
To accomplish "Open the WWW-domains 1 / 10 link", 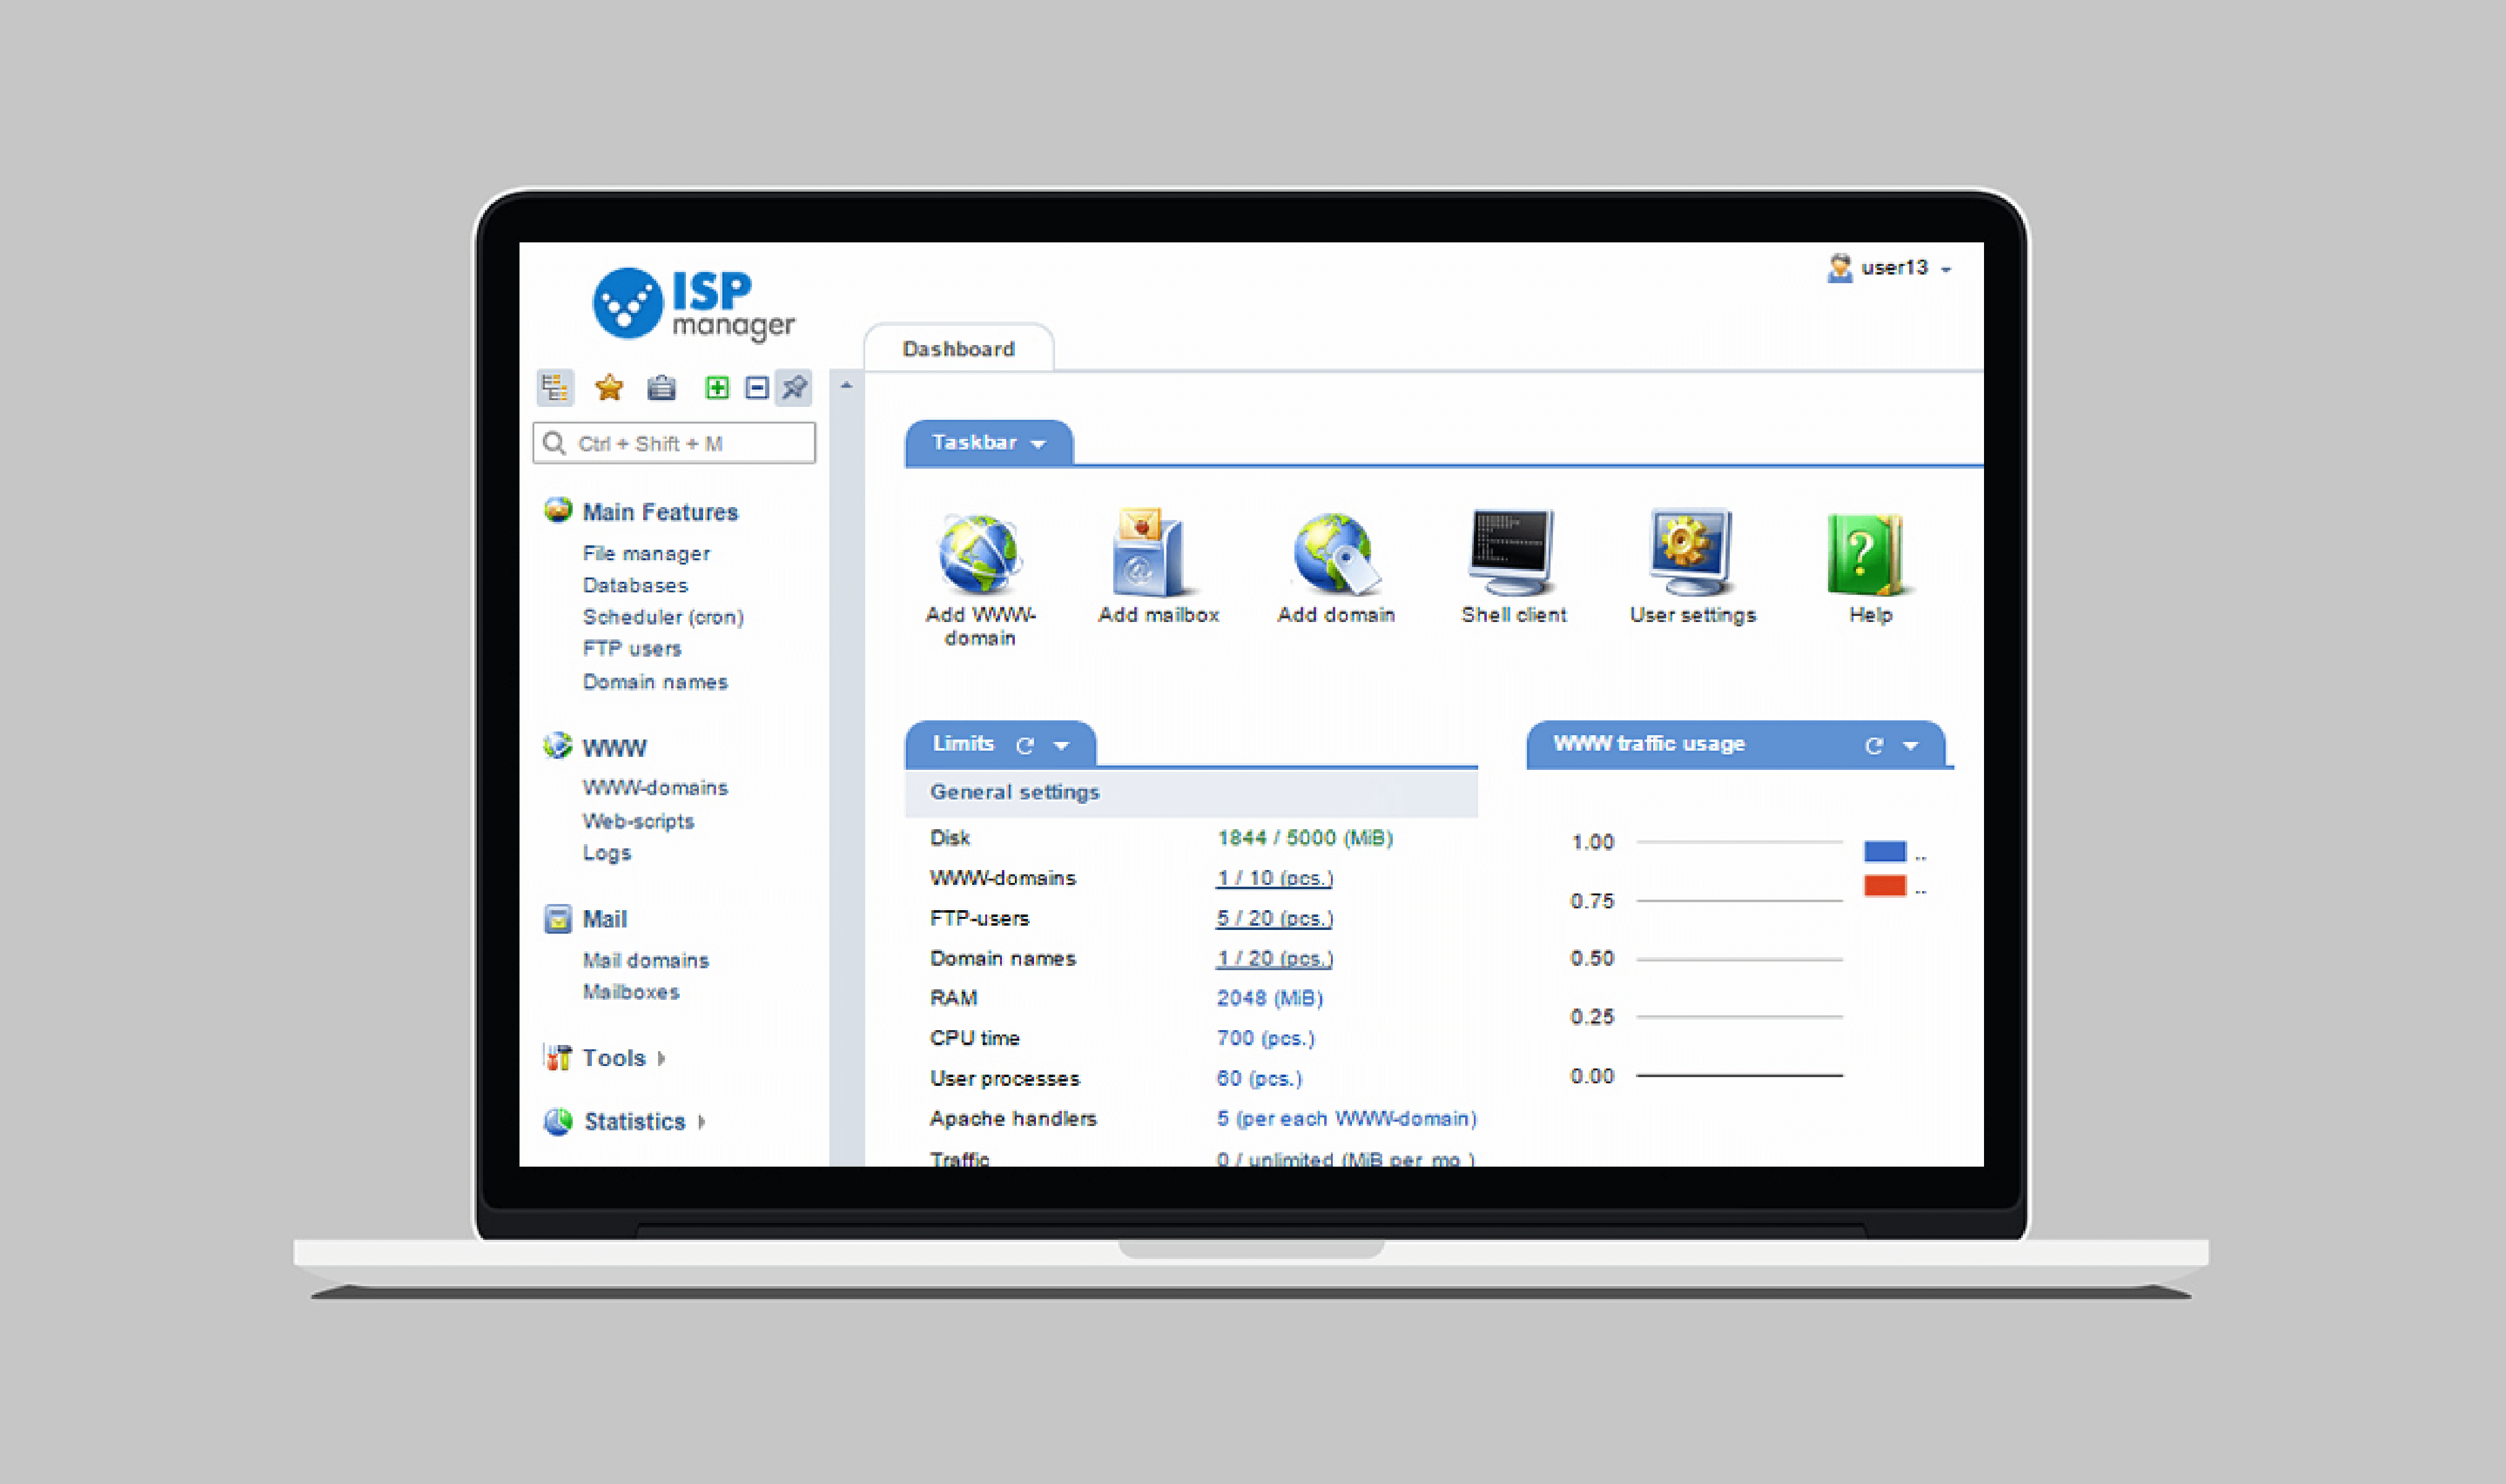I will [x=1274, y=878].
